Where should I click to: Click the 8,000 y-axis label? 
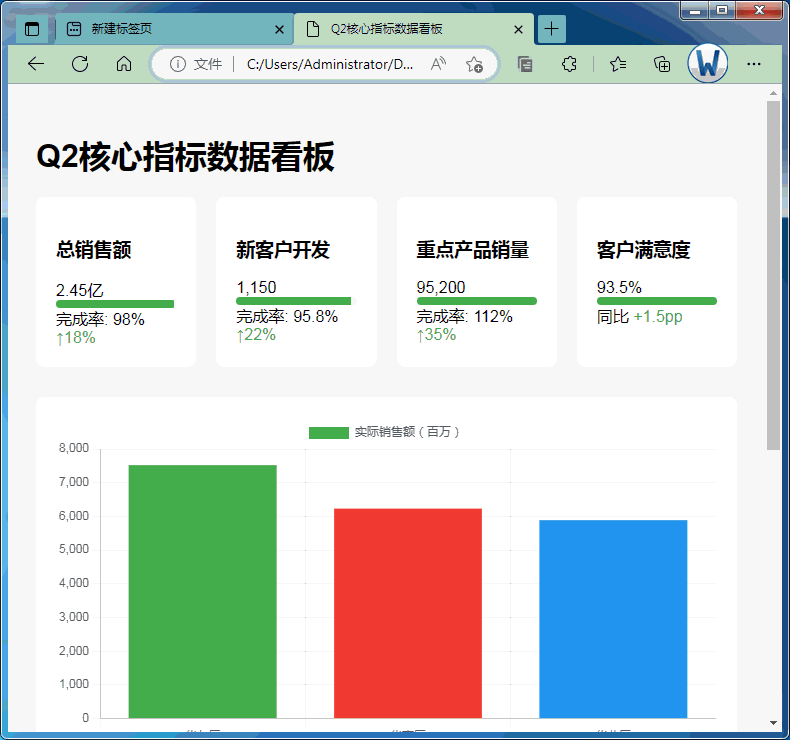pos(74,448)
